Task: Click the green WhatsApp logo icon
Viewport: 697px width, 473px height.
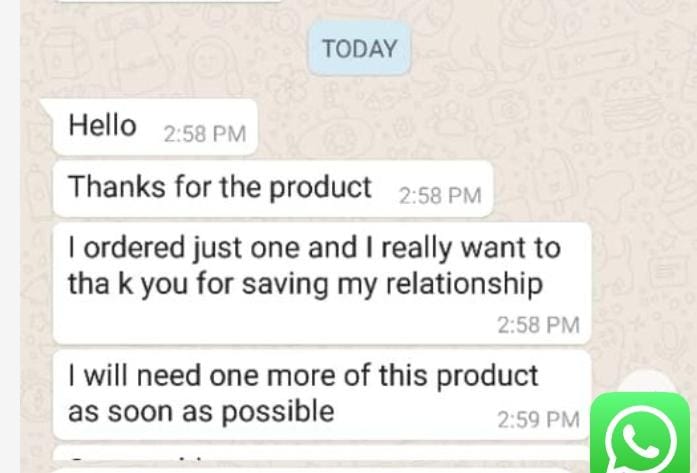Action: coord(640,433)
